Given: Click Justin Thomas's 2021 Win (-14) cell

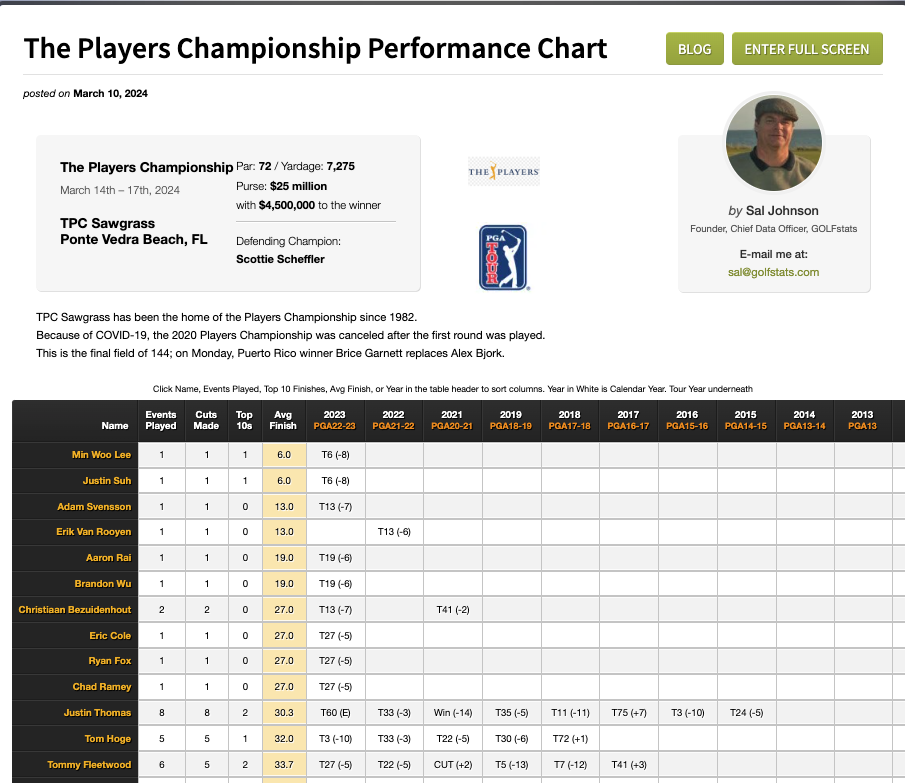Looking at the screenshot, I should [452, 713].
